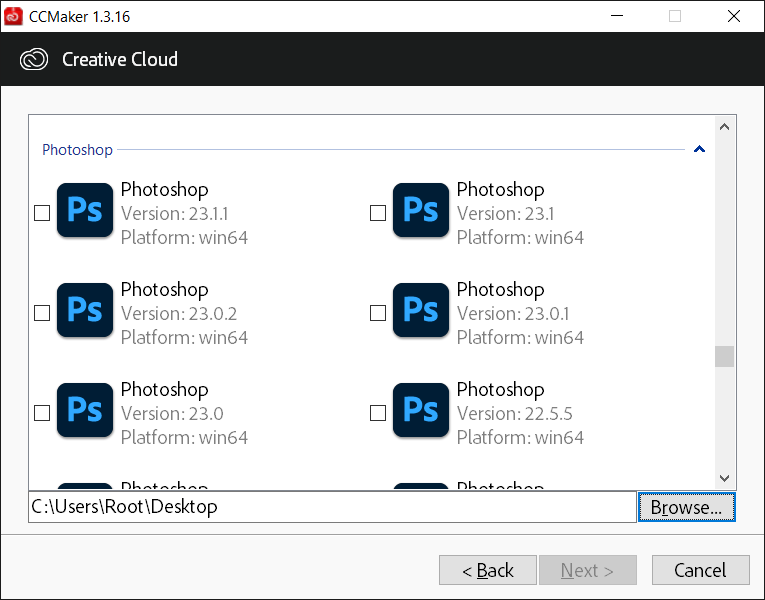Click the Creative Cloud logo in header
765x600 pixels.
34,60
